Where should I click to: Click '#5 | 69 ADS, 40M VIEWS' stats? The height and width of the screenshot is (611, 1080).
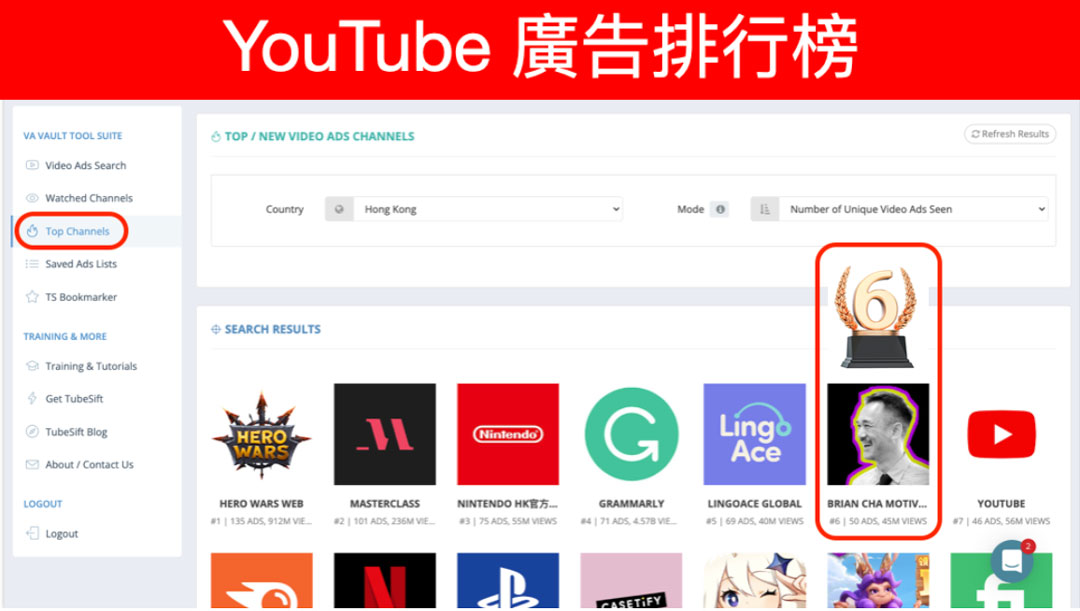tap(754, 521)
